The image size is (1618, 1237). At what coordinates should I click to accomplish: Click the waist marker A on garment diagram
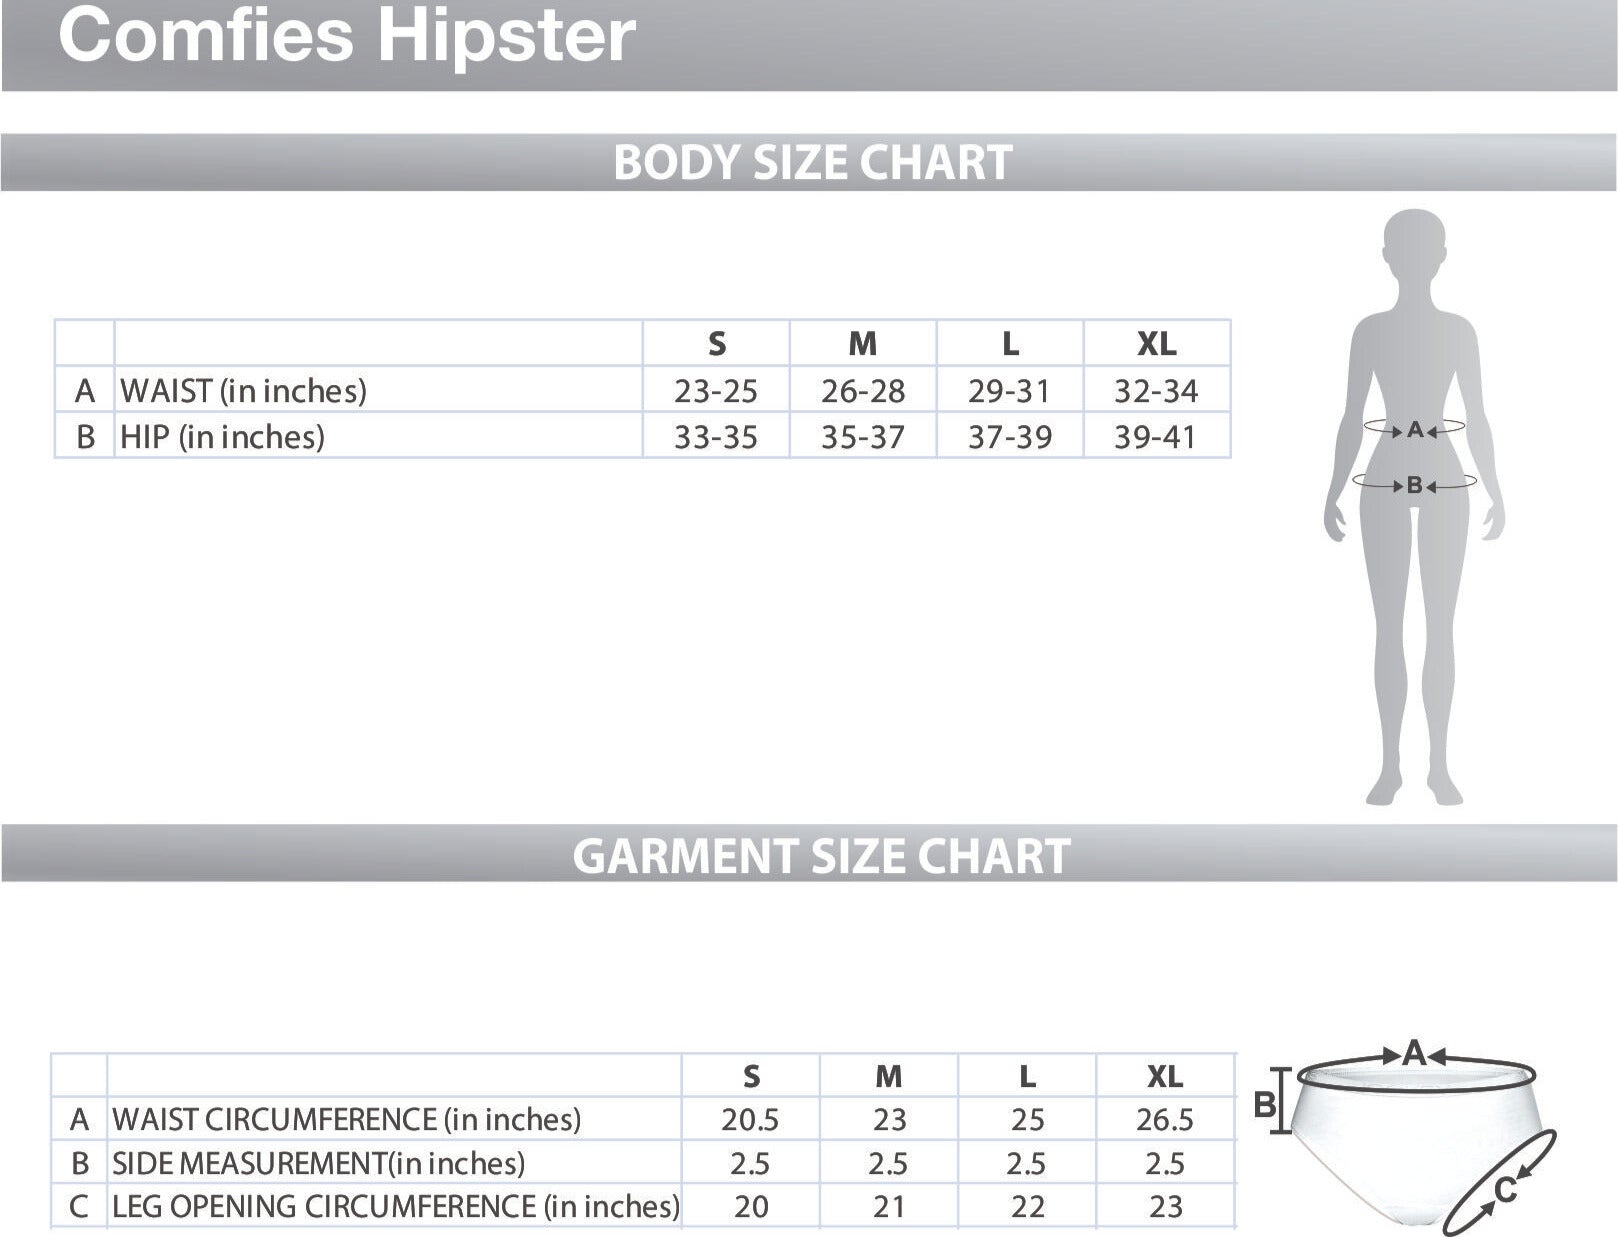pyautogui.click(x=1414, y=1053)
